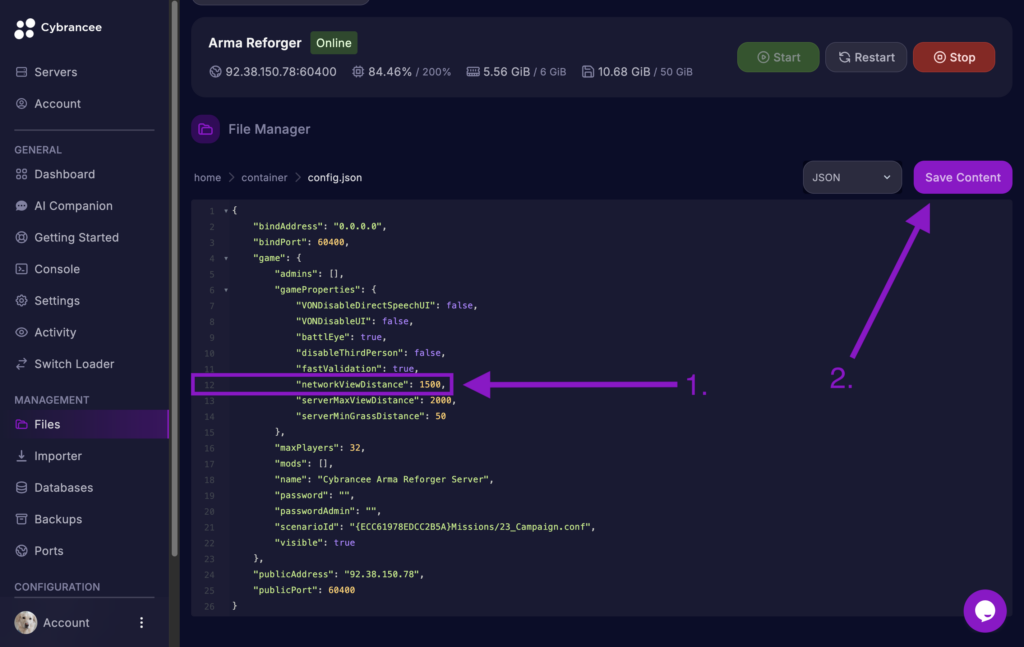
Task: Collapse the "game" block fold arrow
Action: (226, 259)
